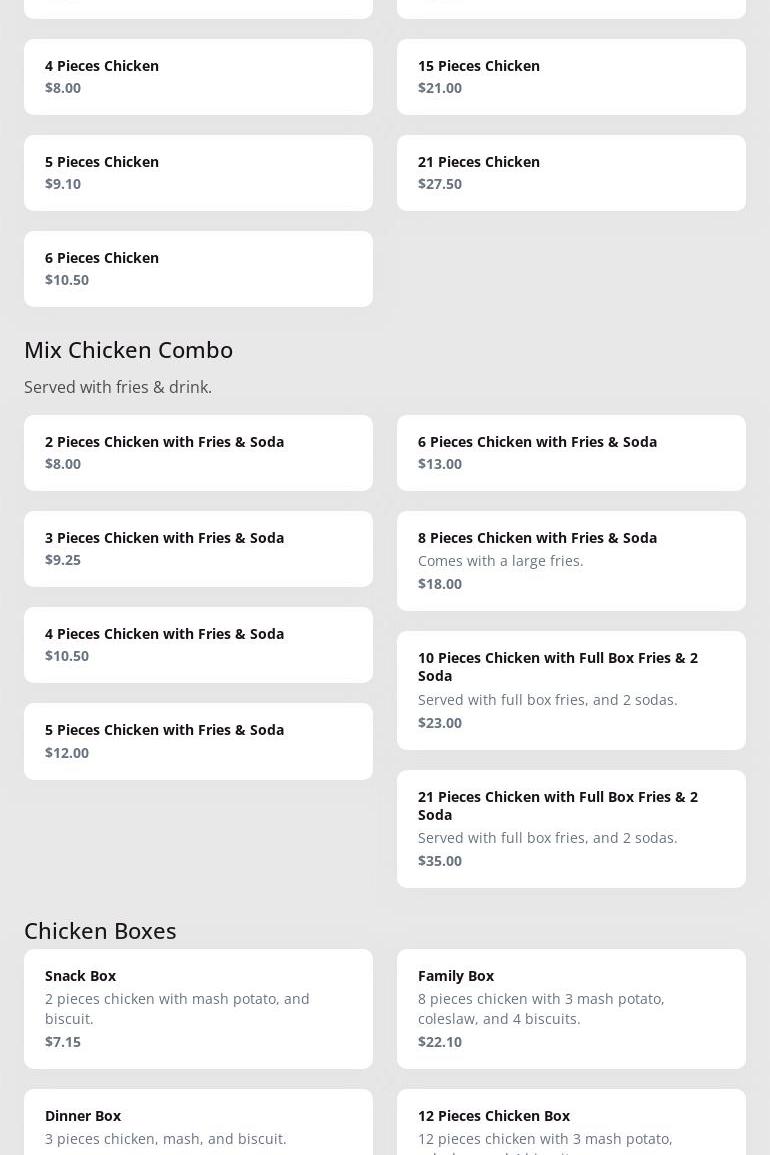
Task: Select 5 Pieces Chicken with Fries & Soda
Action: point(198,741)
